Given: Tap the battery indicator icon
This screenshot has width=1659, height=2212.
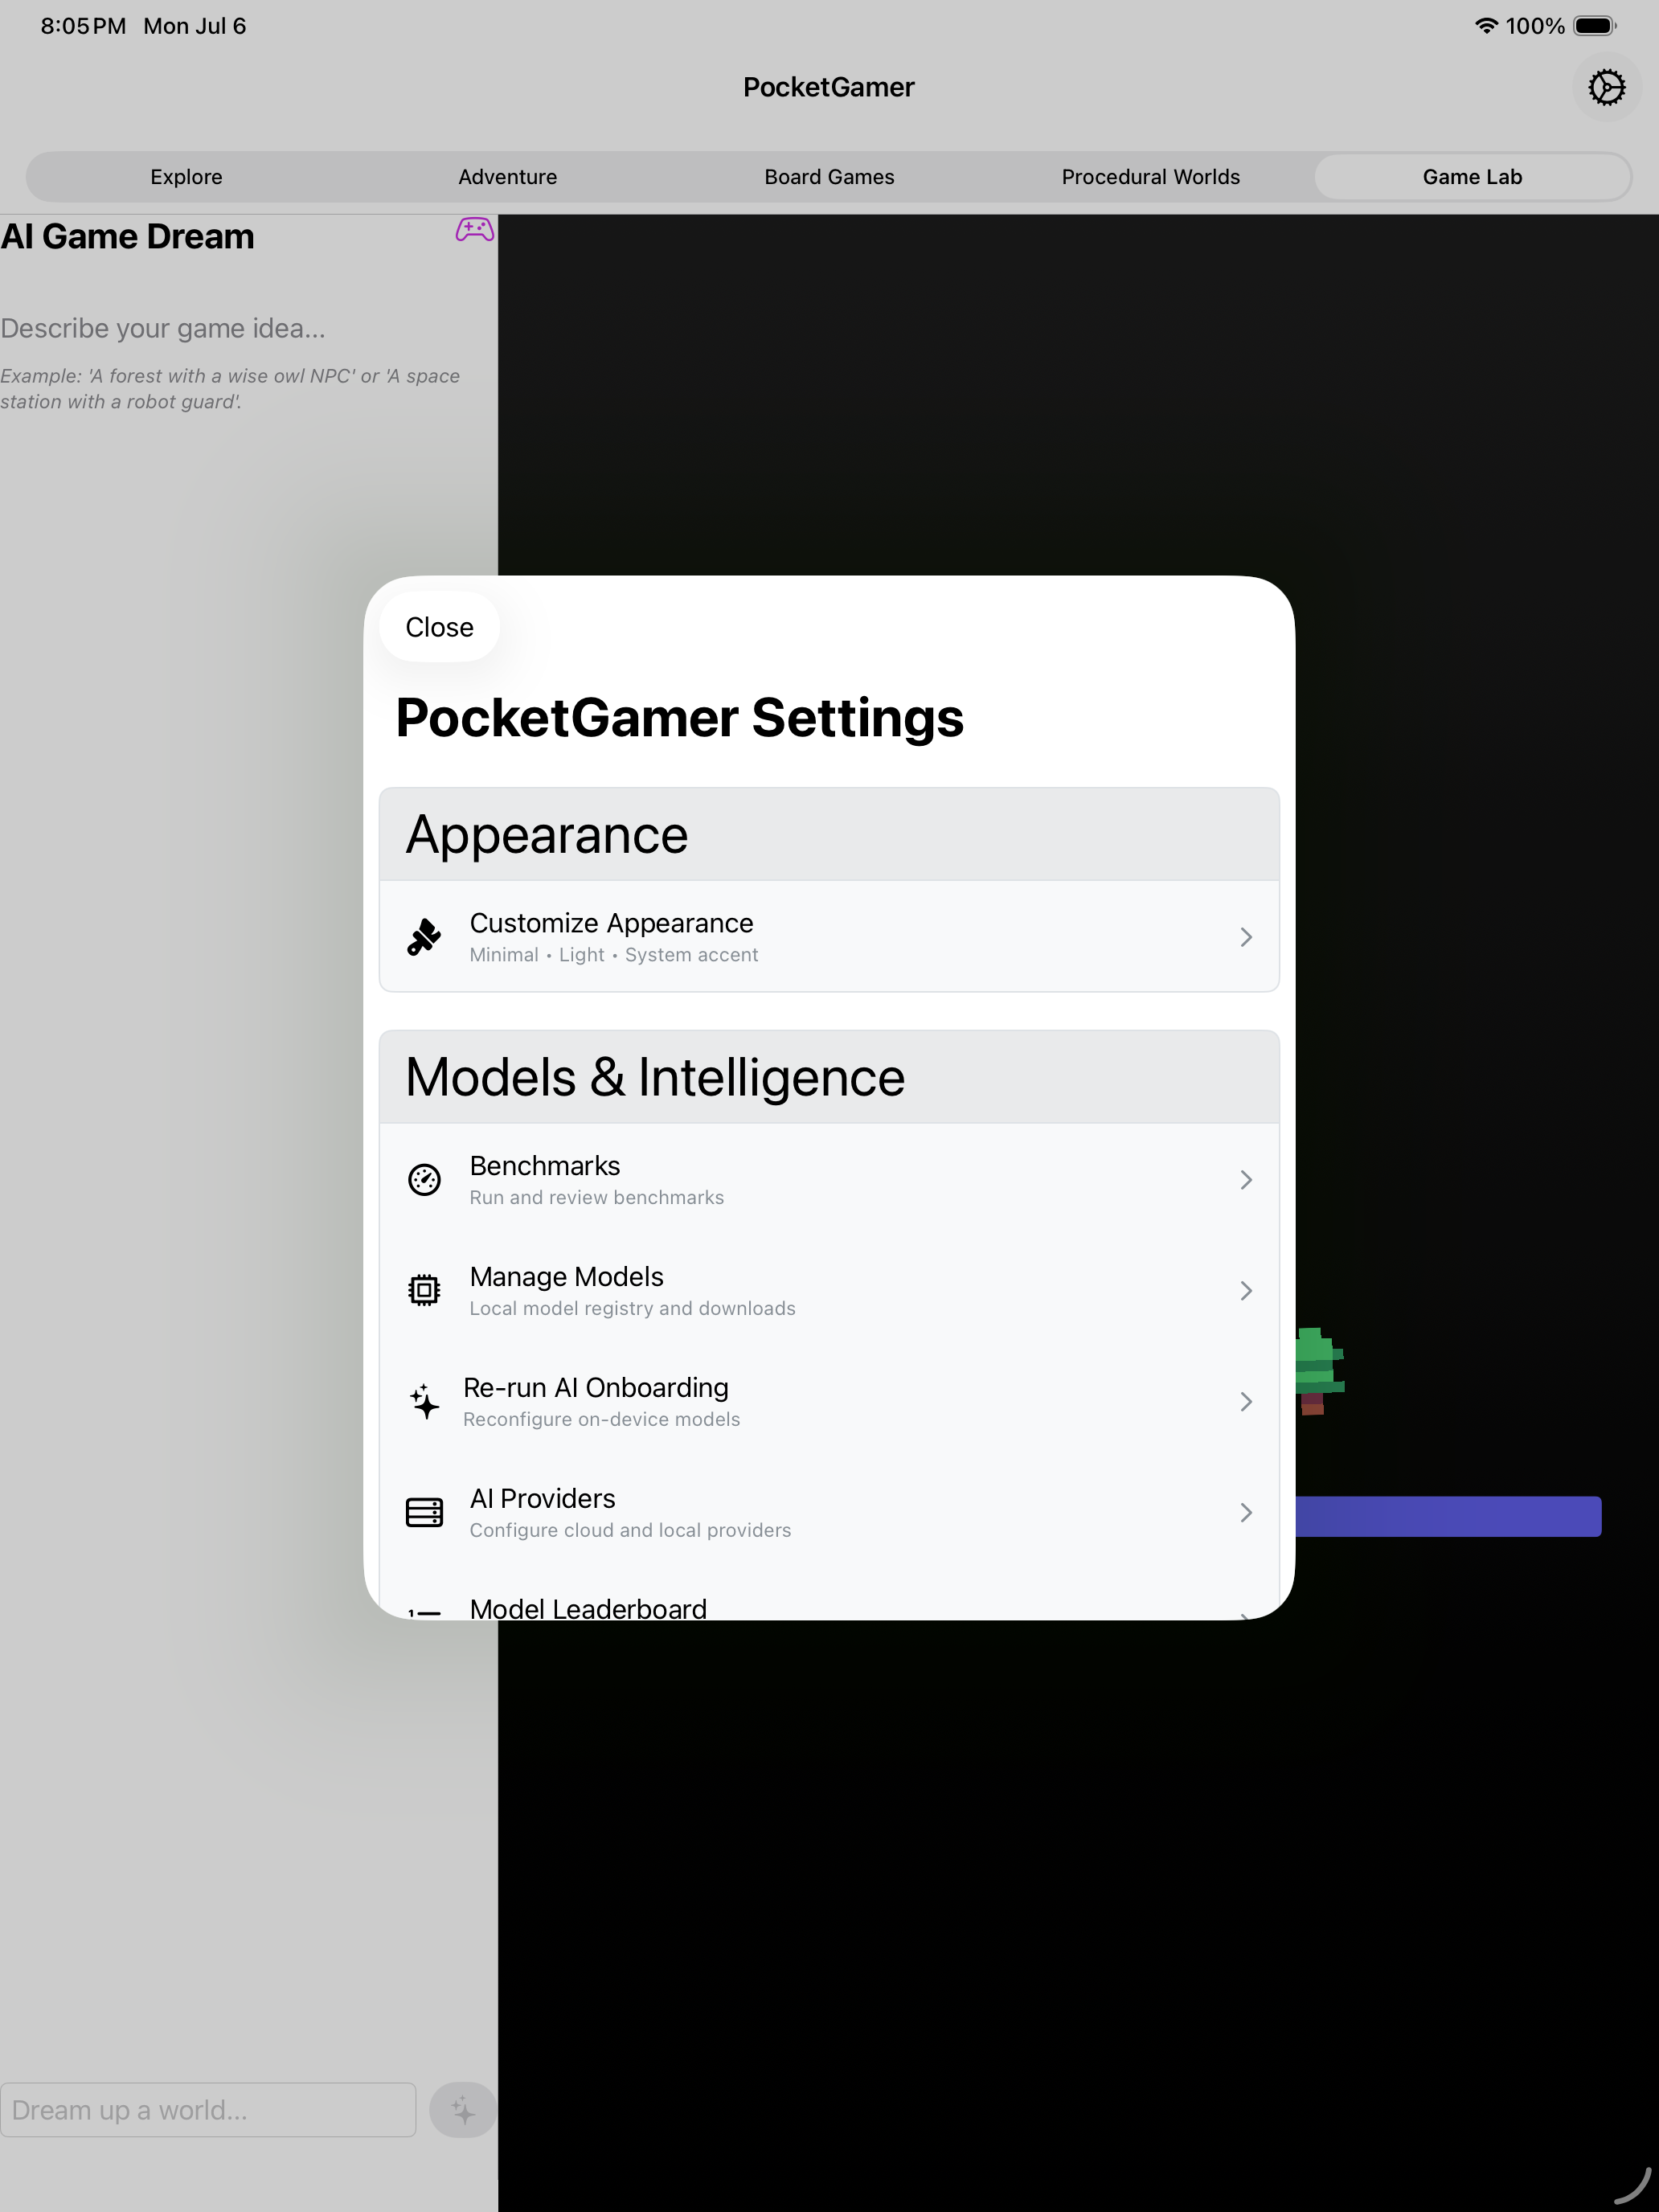Looking at the screenshot, I should click(1595, 26).
